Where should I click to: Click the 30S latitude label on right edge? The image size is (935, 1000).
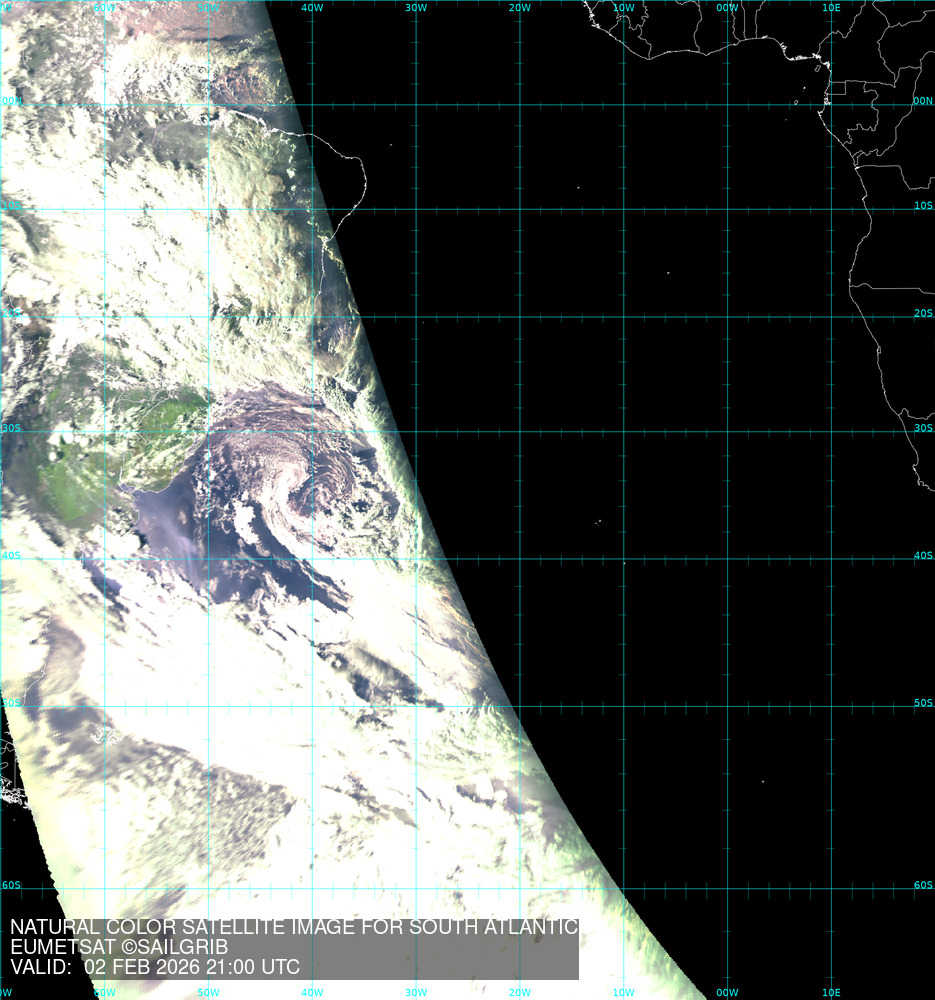tap(922, 428)
